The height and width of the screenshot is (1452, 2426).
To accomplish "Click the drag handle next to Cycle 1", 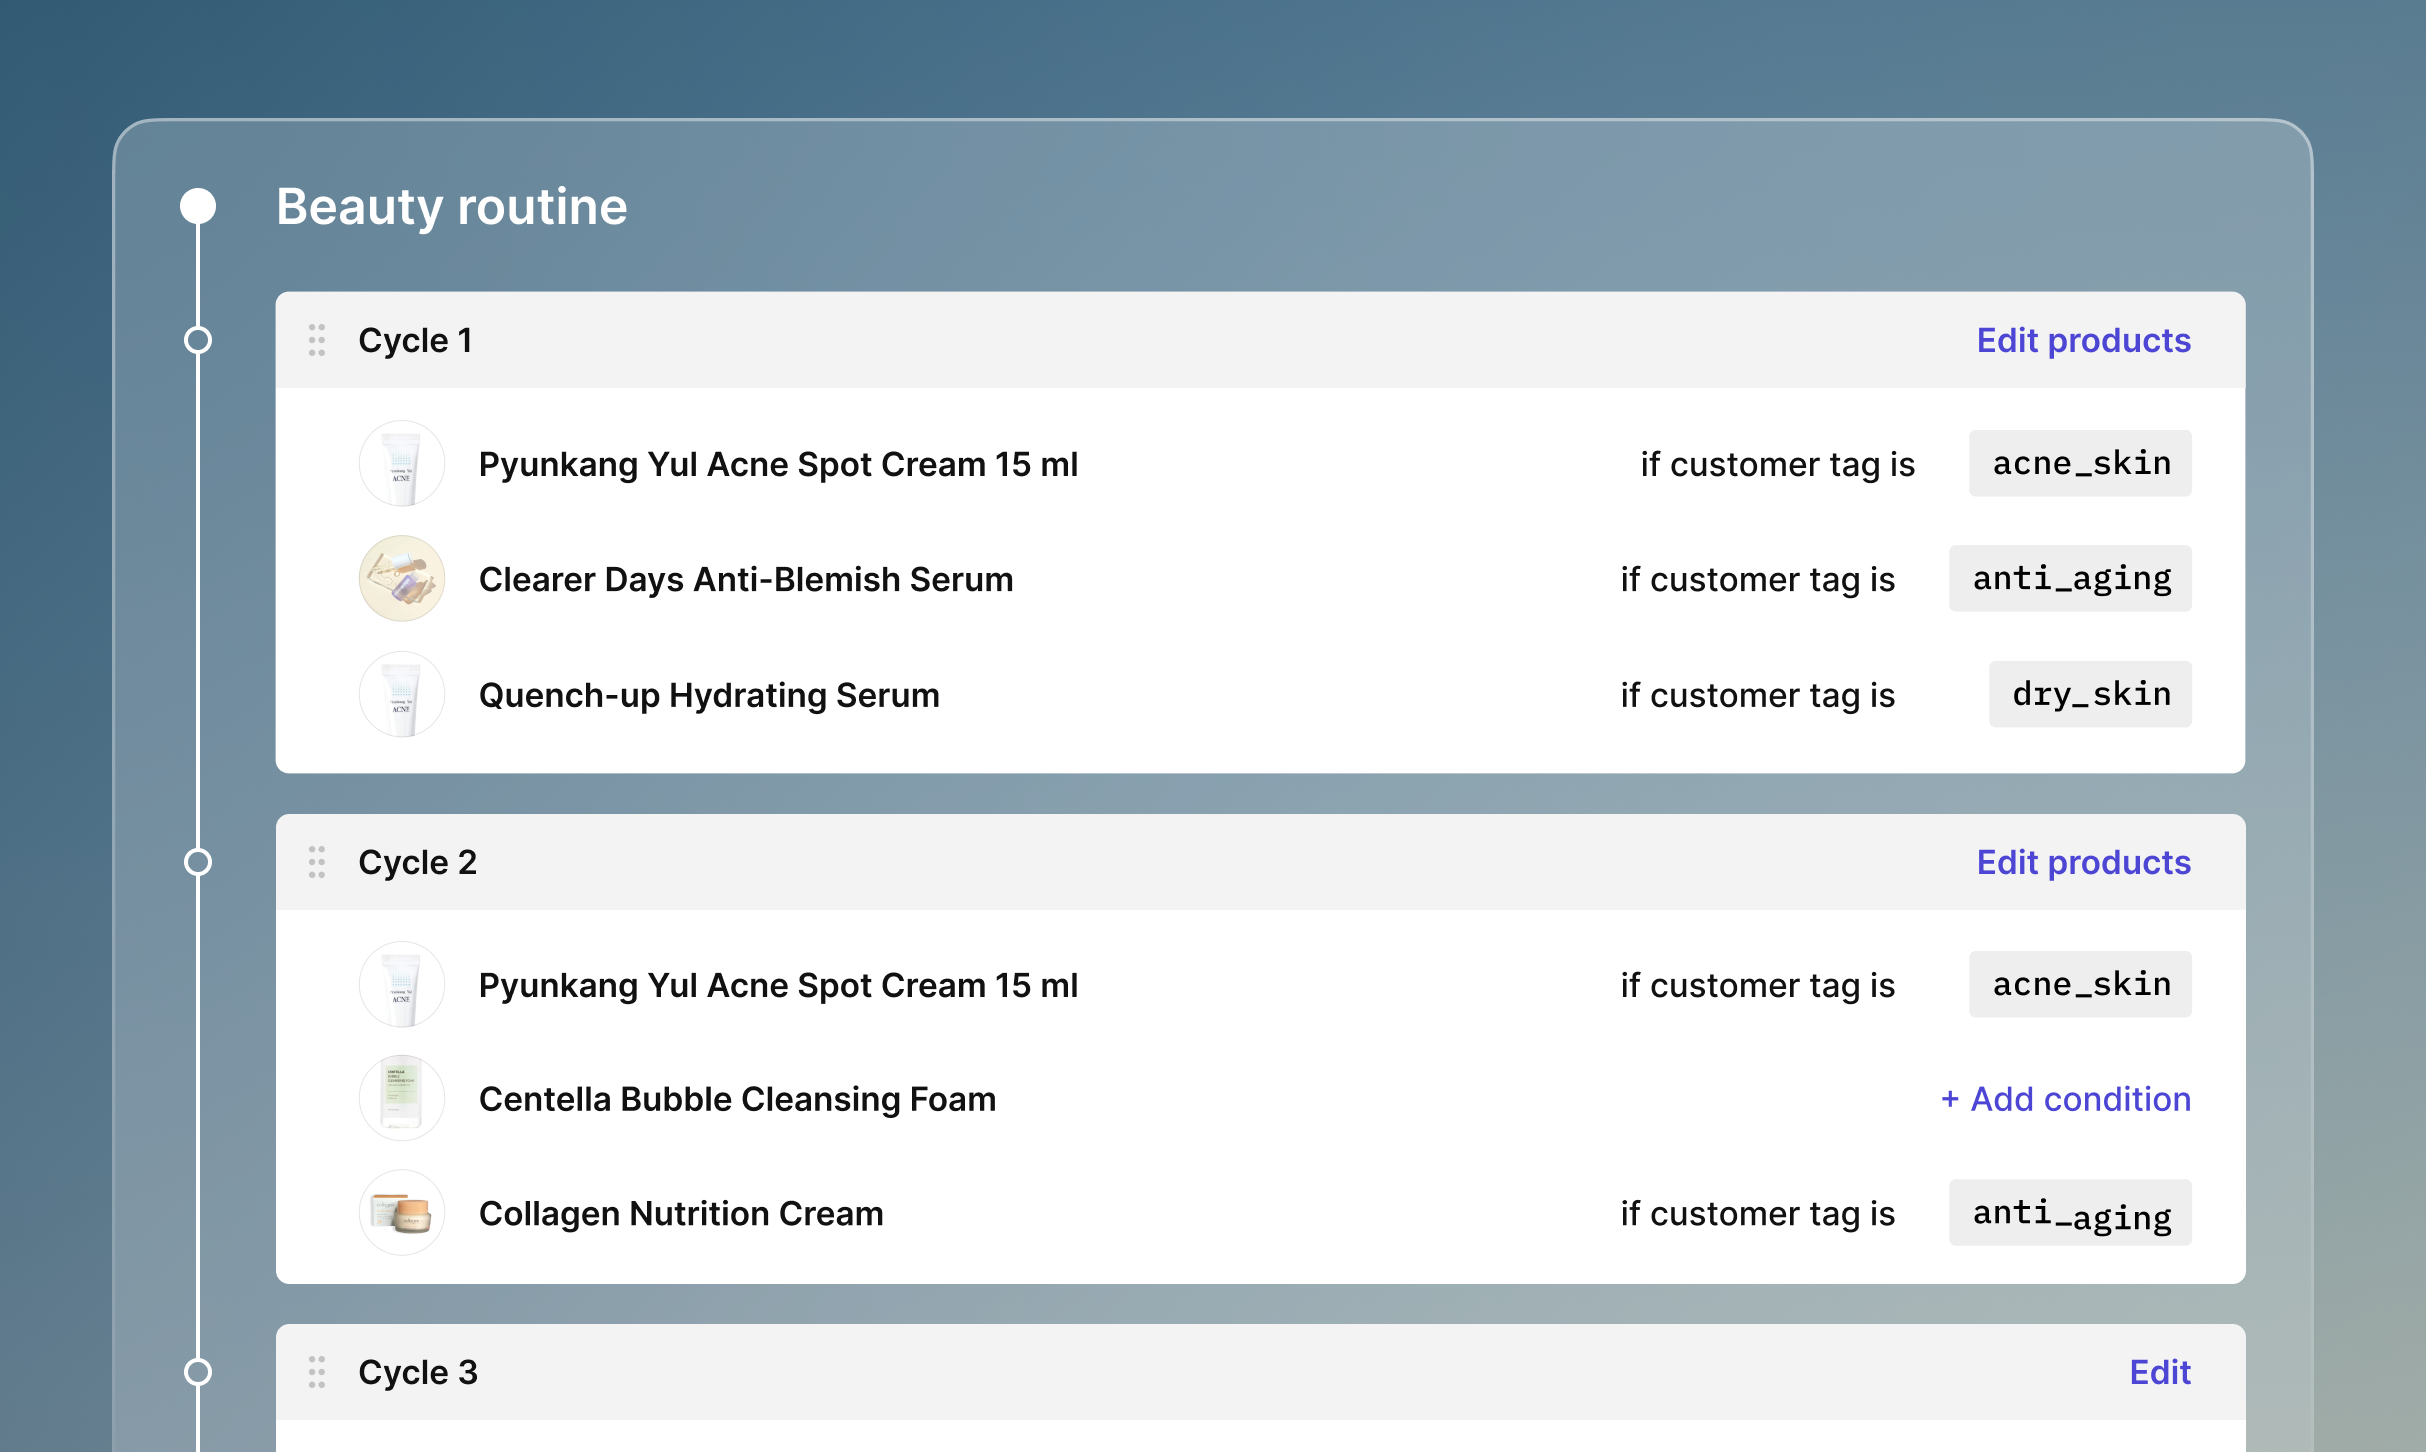I will tap(318, 340).
